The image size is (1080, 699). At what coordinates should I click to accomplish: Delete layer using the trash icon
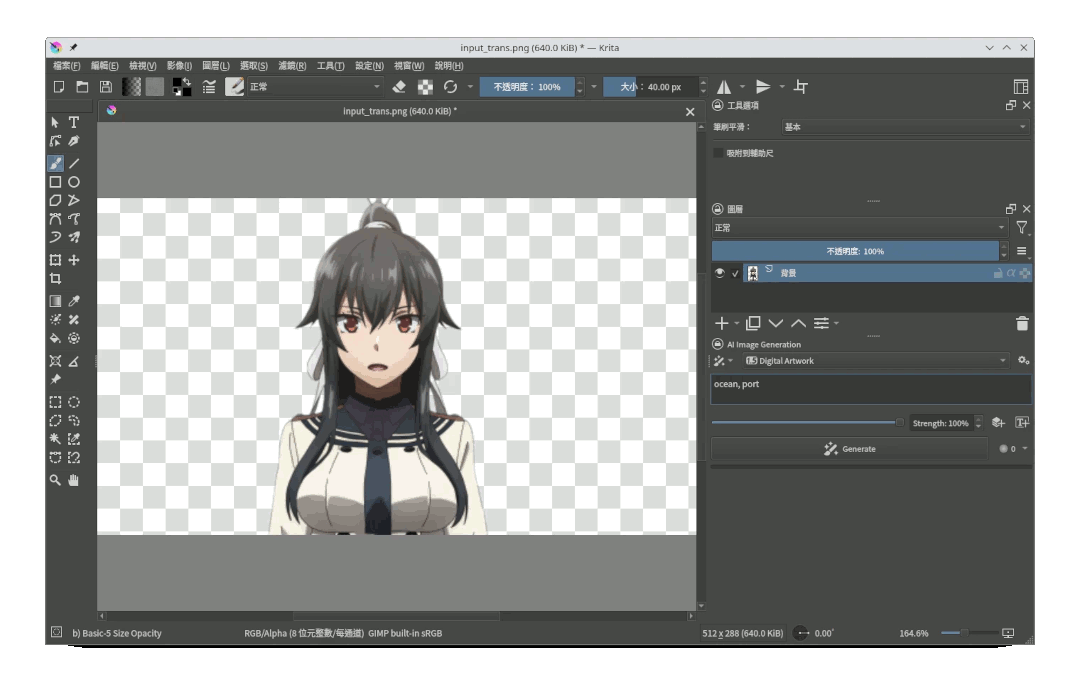[x=1022, y=323]
